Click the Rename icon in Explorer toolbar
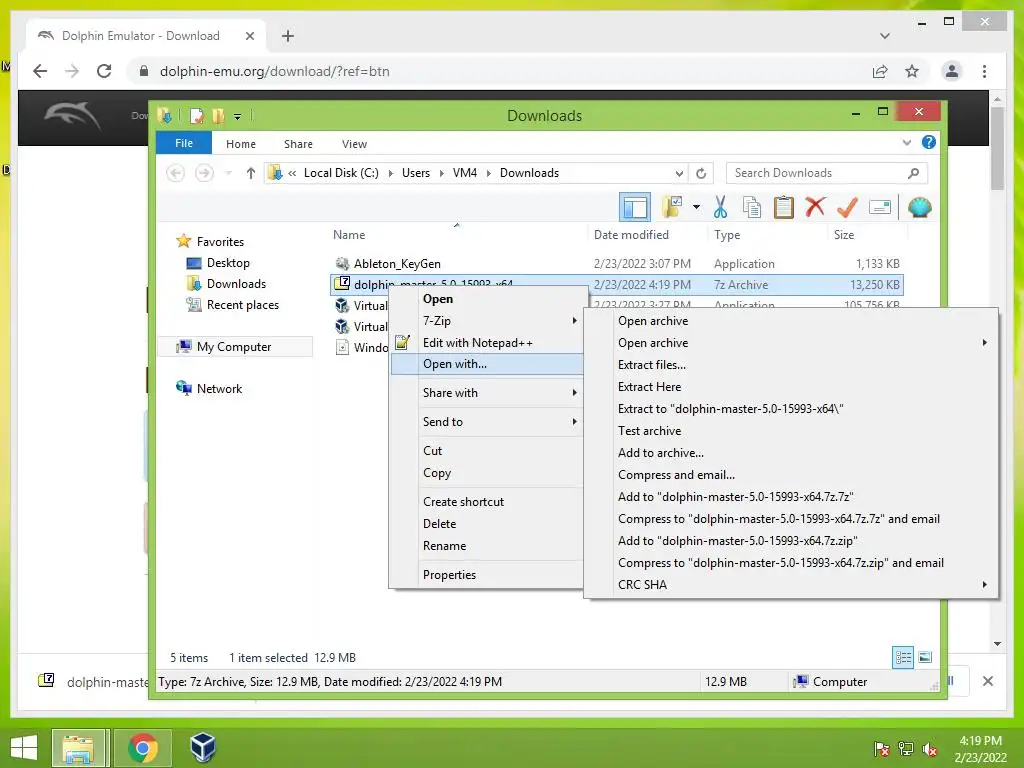Screen dimensions: 1024x768 click(x=880, y=208)
